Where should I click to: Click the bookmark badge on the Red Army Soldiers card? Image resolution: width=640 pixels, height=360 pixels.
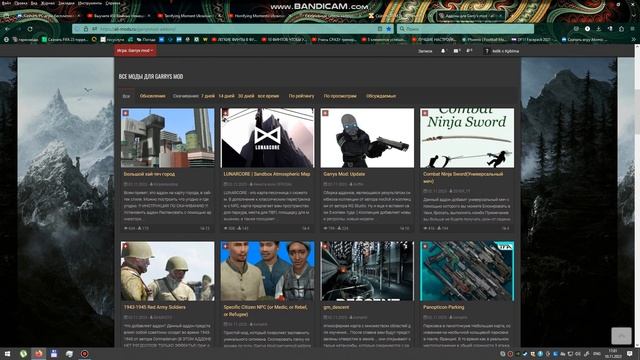point(126,246)
